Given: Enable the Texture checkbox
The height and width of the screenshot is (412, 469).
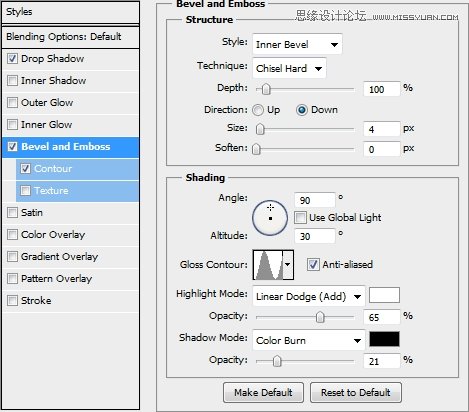Looking at the screenshot, I should (26, 191).
